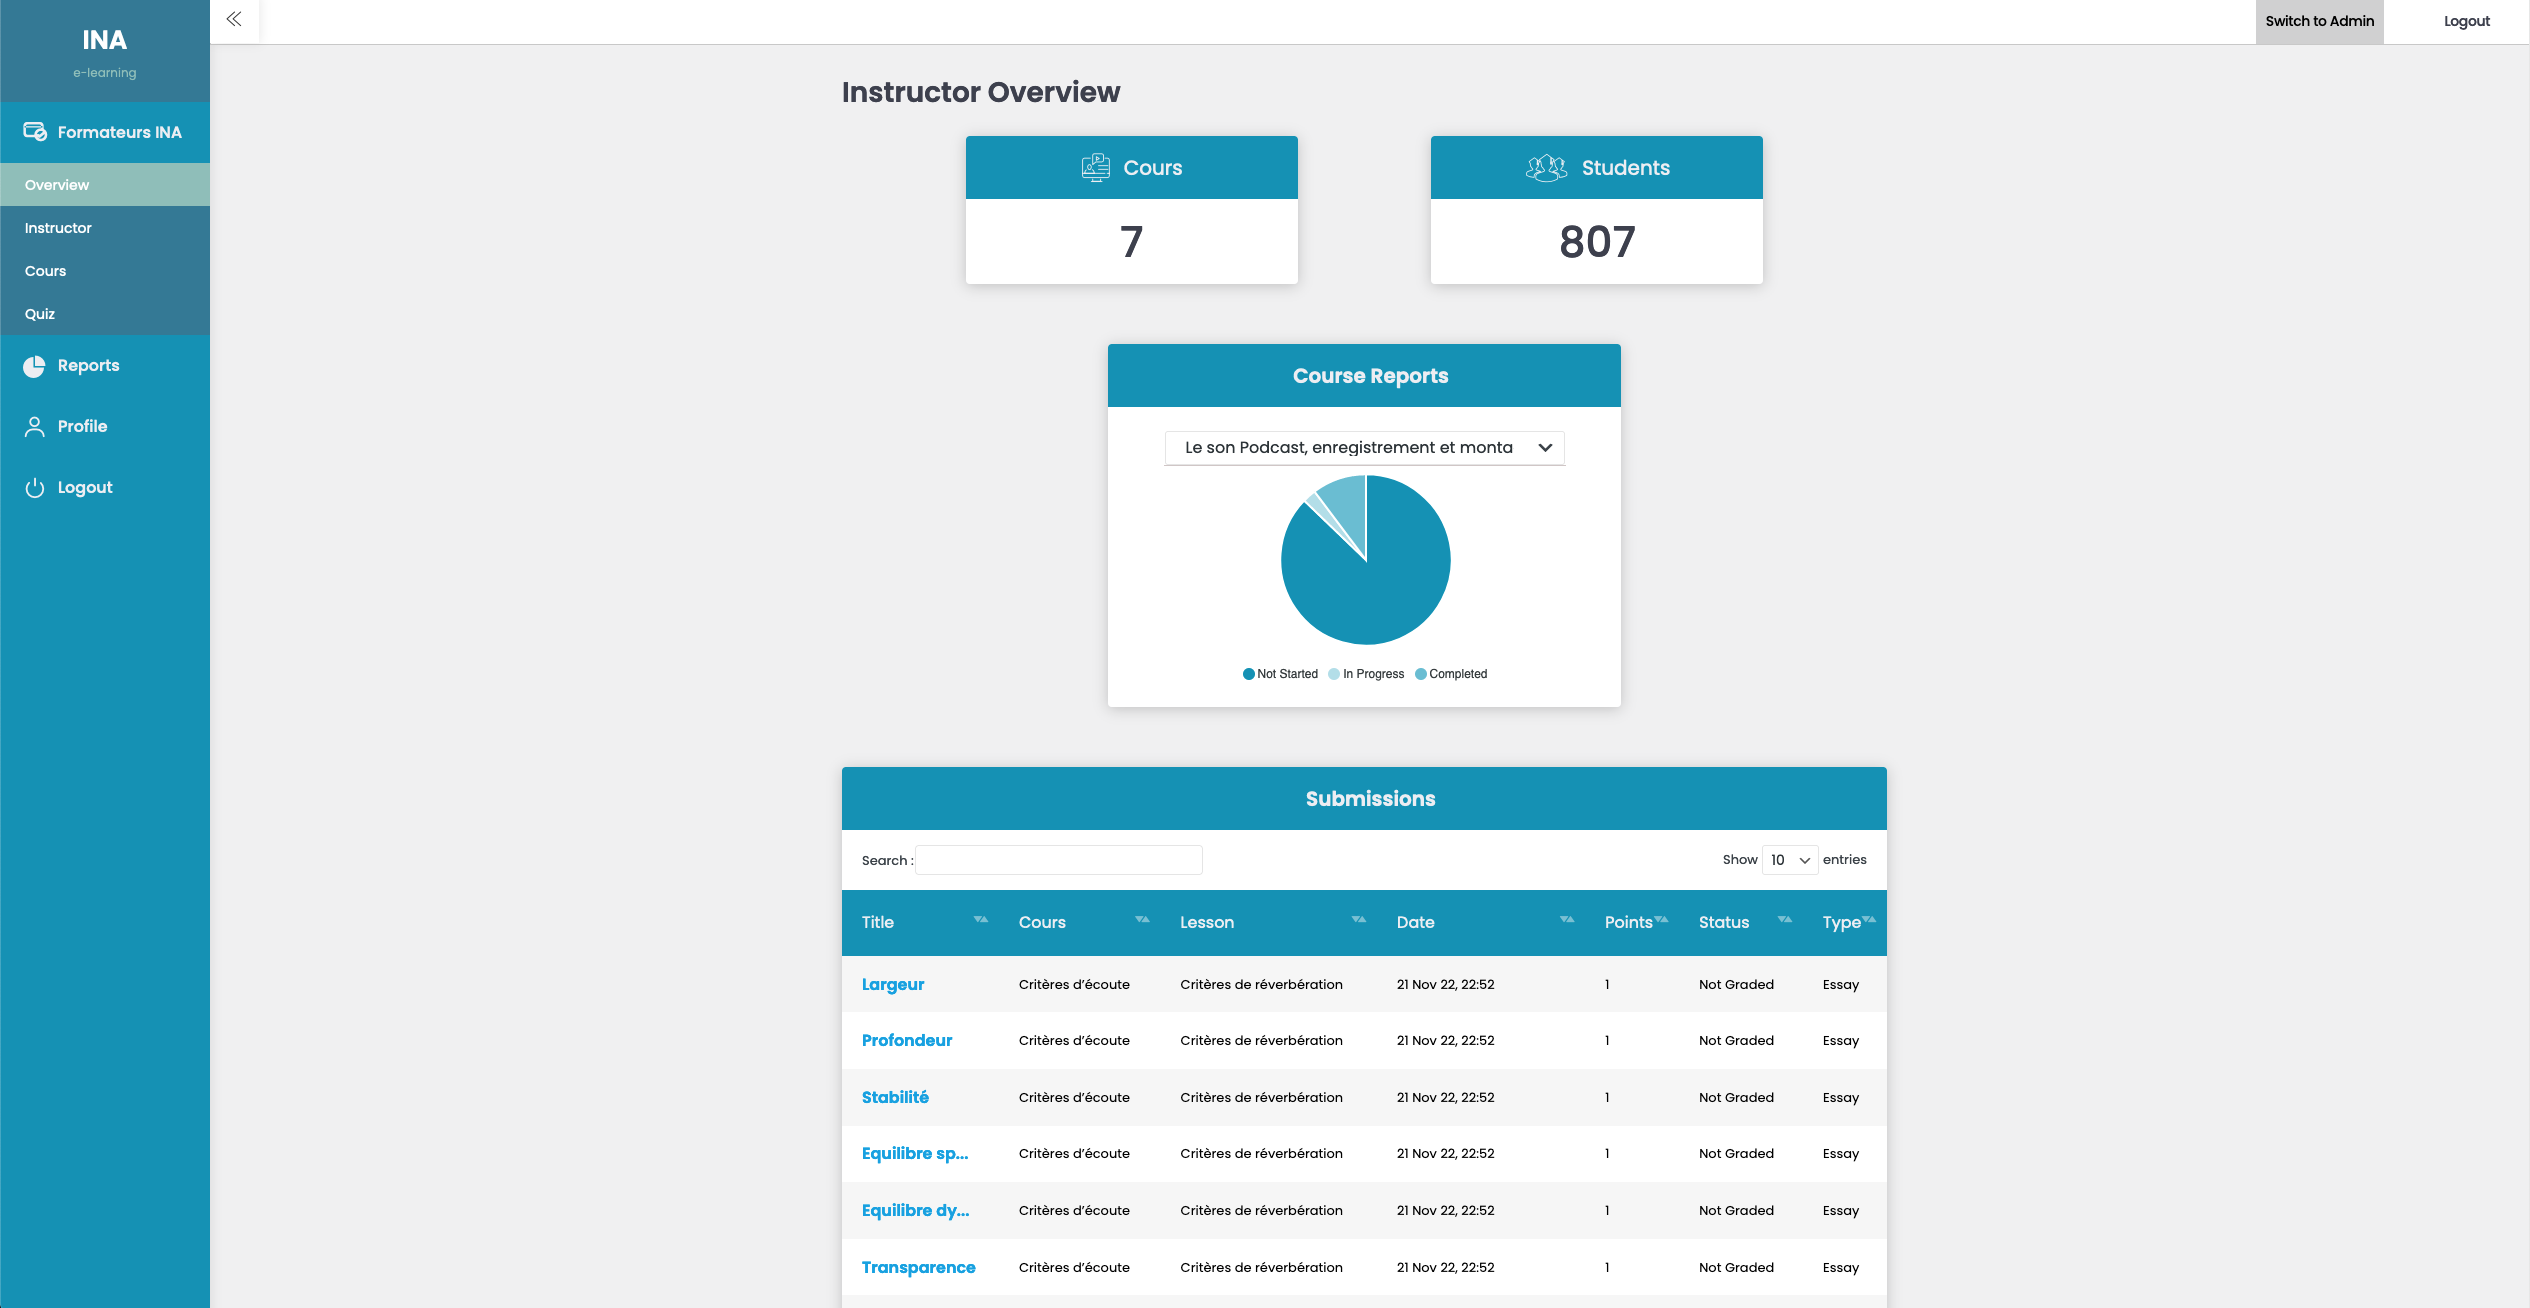Open the Instructor sidebar menu item
2530x1308 pixels.
point(58,228)
